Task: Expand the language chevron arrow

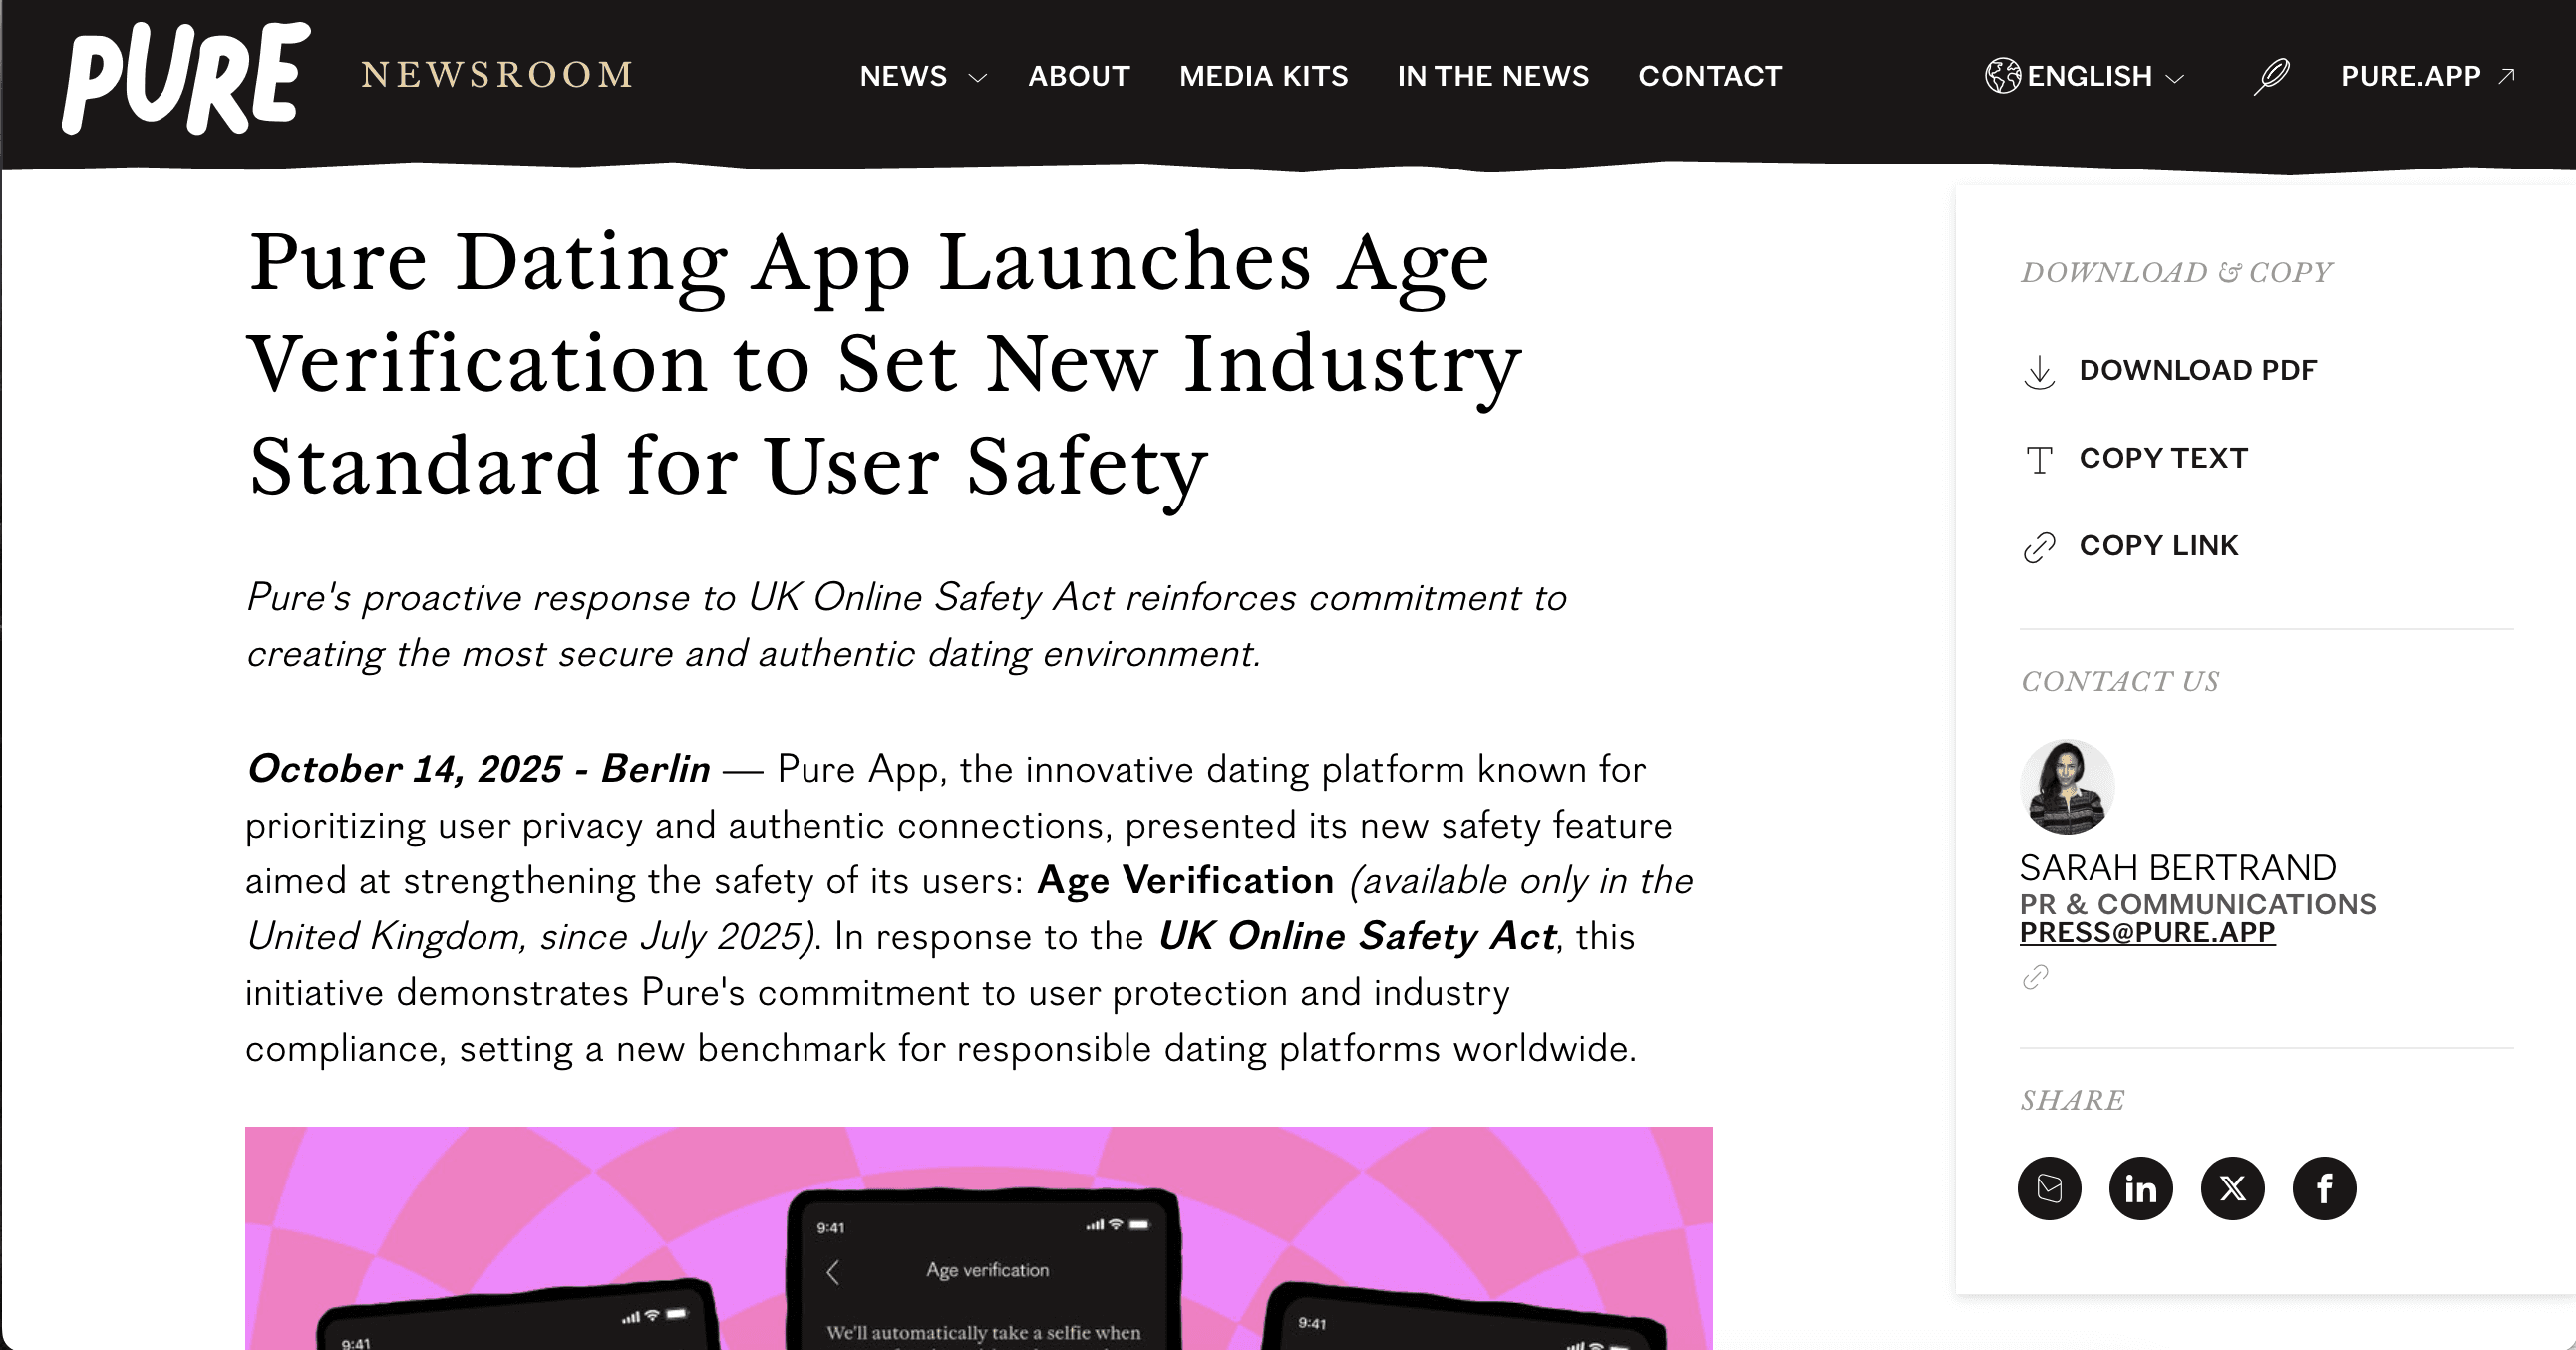Action: coord(2175,78)
